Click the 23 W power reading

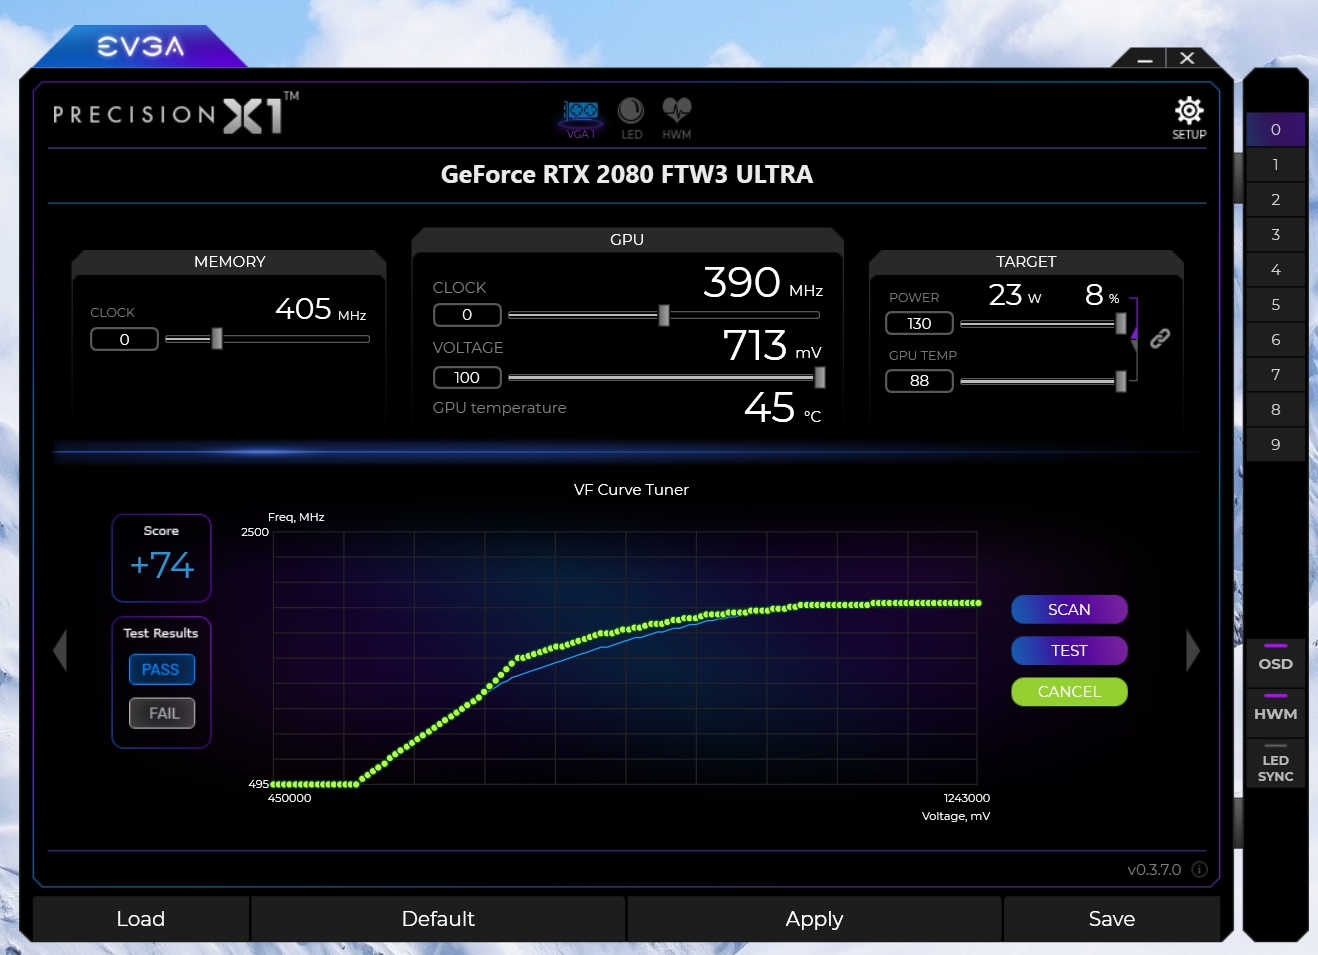[x=1015, y=295]
